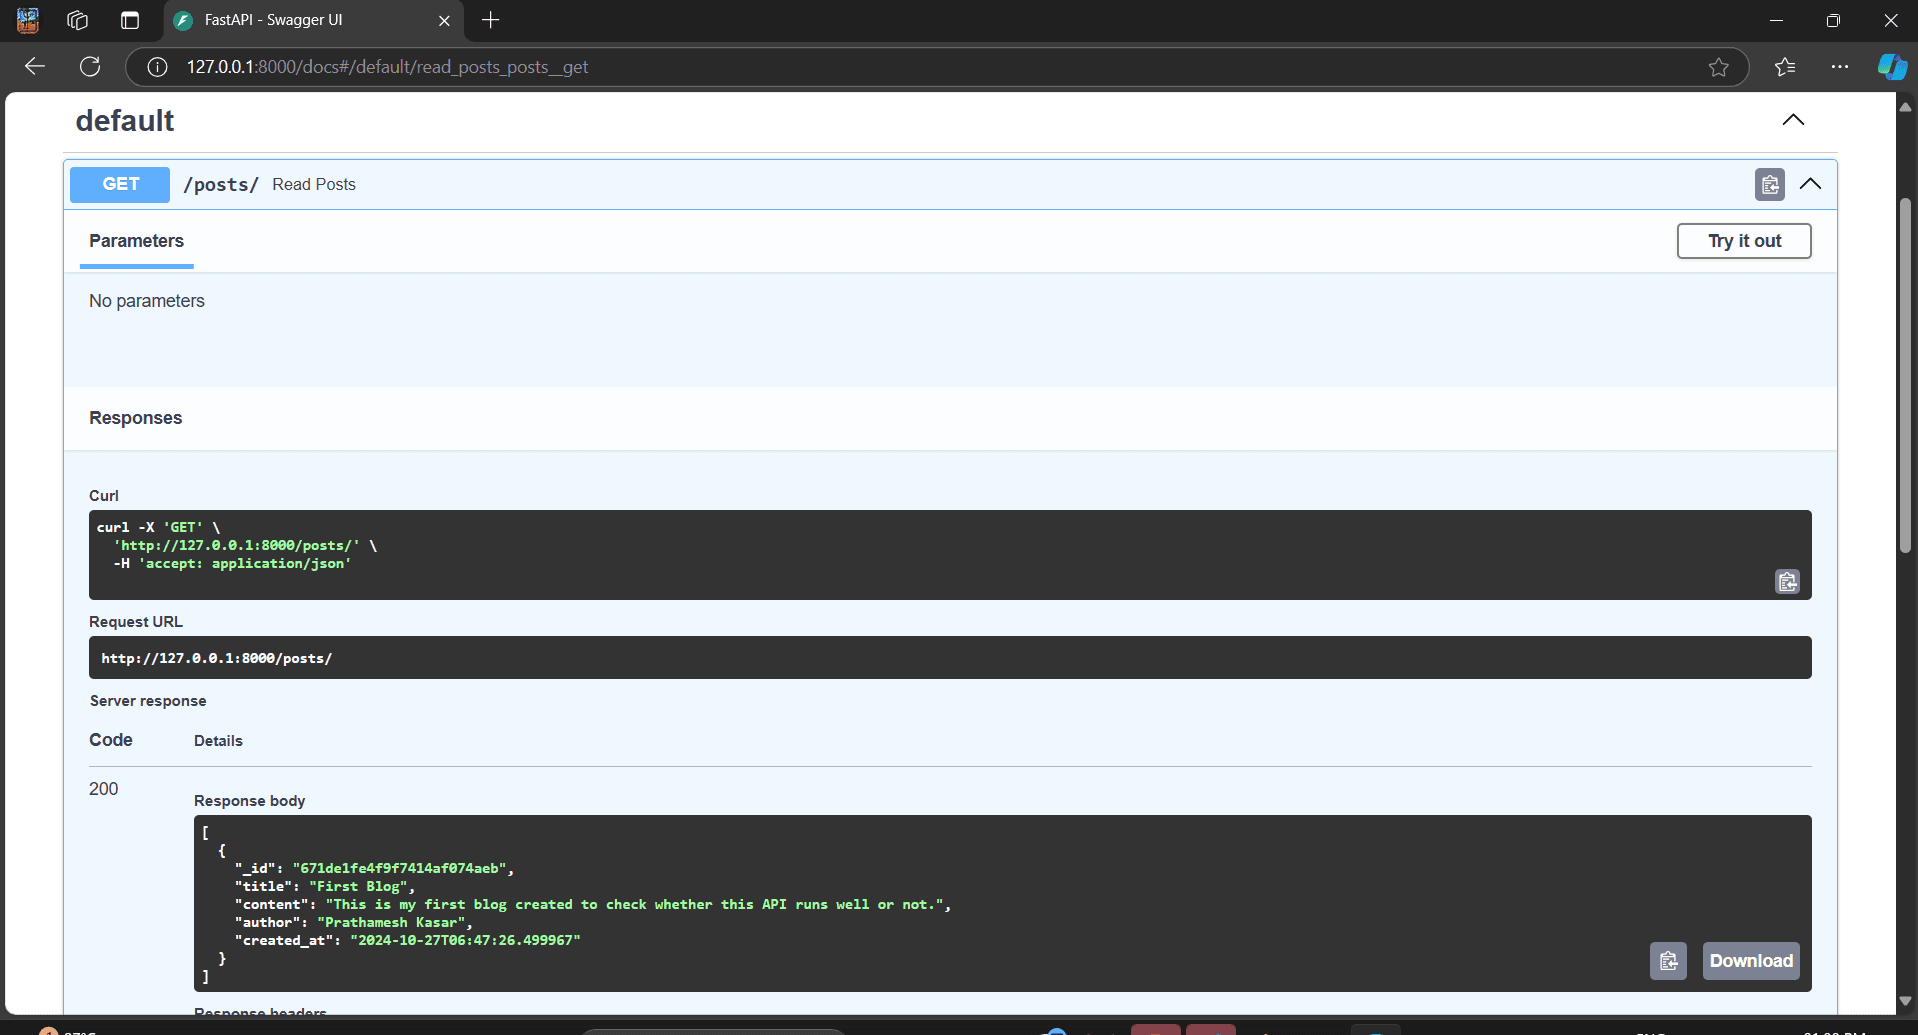
Task: Open a new browser tab
Action: pyautogui.click(x=490, y=20)
